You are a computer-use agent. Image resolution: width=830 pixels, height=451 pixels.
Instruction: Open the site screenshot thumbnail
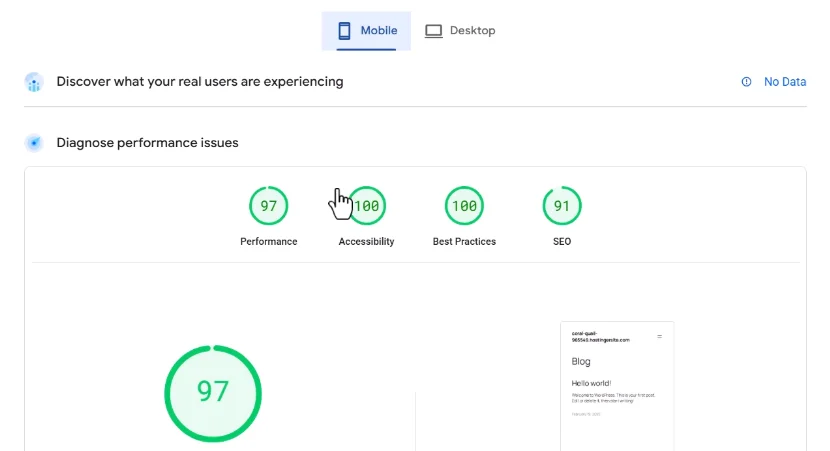pos(617,386)
